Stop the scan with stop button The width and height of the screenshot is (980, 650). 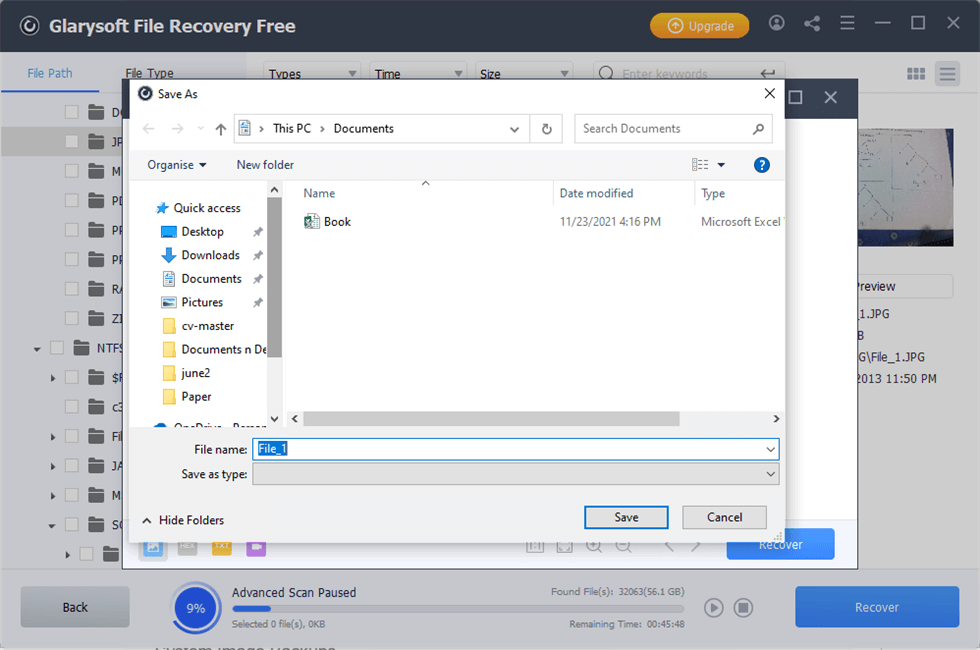point(743,607)
